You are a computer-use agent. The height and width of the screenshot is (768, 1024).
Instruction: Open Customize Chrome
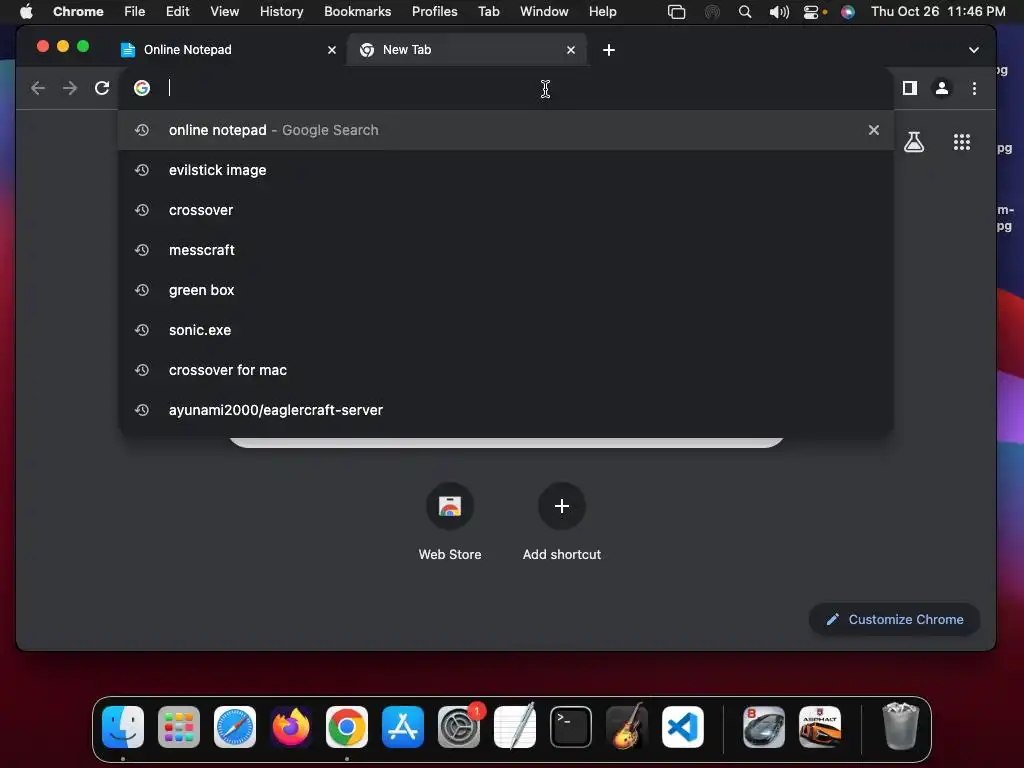pyautogui.click(x=894, y=619)
